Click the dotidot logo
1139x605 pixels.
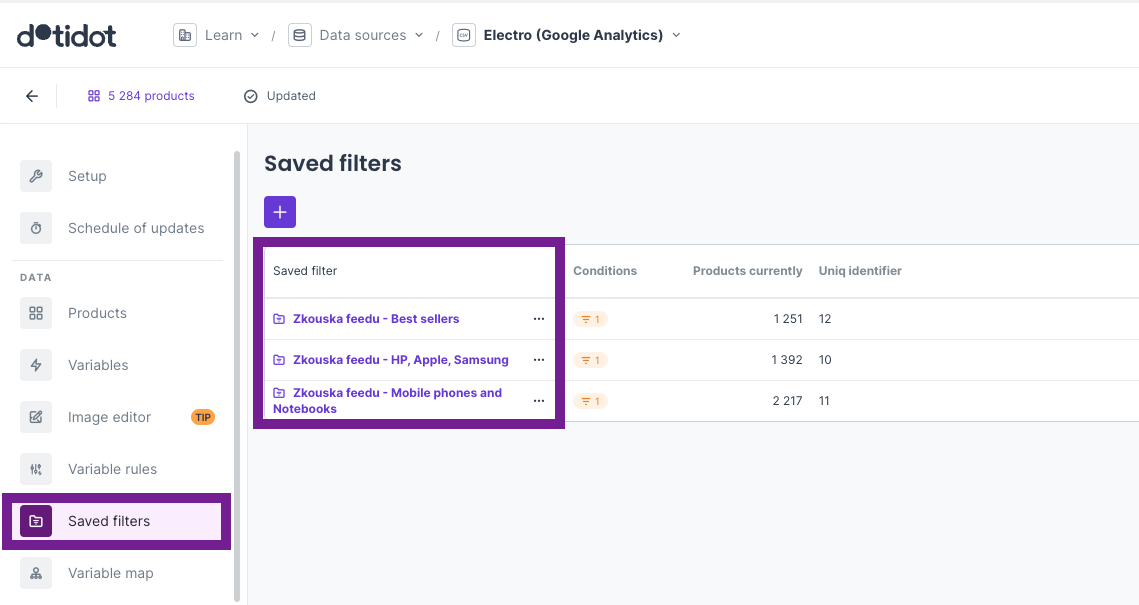67,35
